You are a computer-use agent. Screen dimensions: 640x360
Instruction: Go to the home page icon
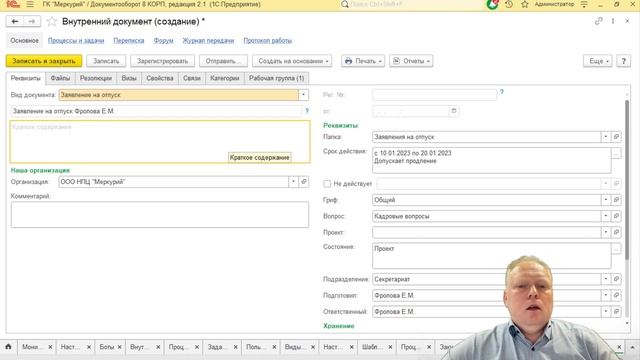[x=8, y=347]
